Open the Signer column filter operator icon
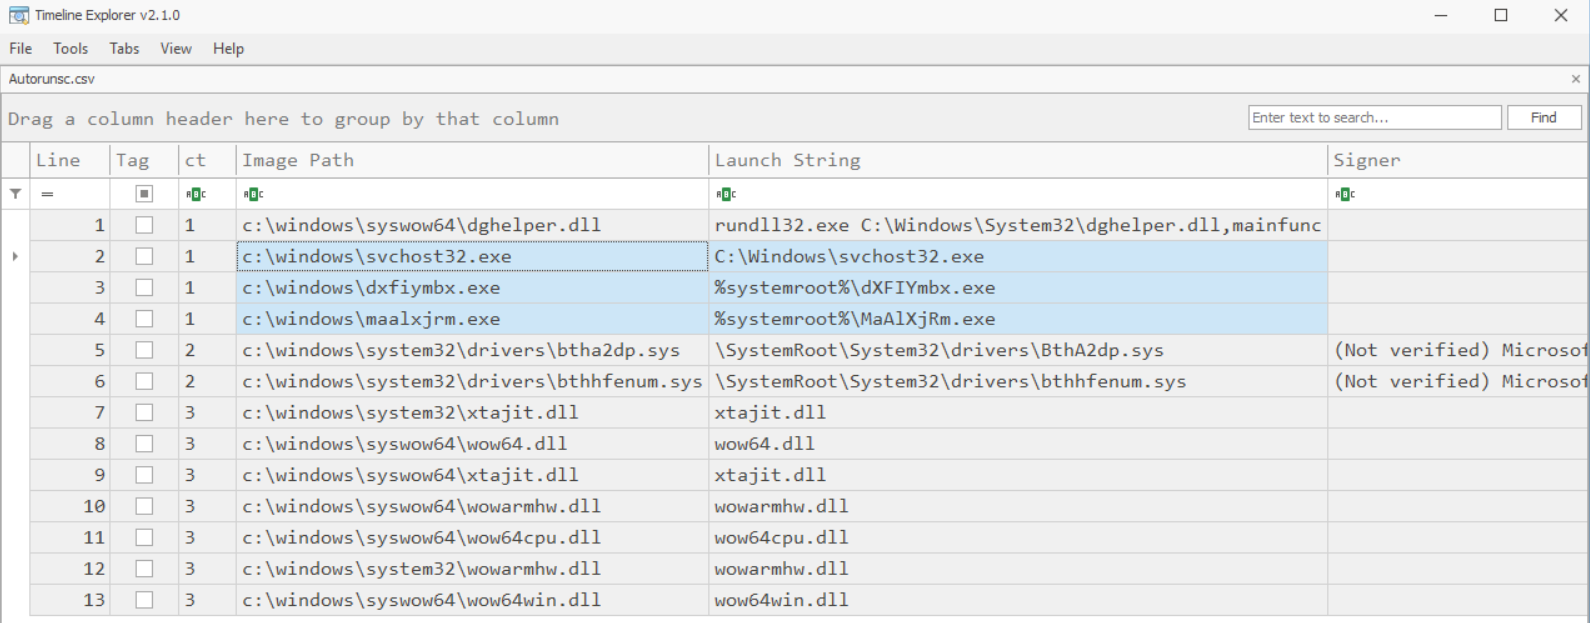1590x623 pixels. pyautogui.click(x=1345, y=194)
